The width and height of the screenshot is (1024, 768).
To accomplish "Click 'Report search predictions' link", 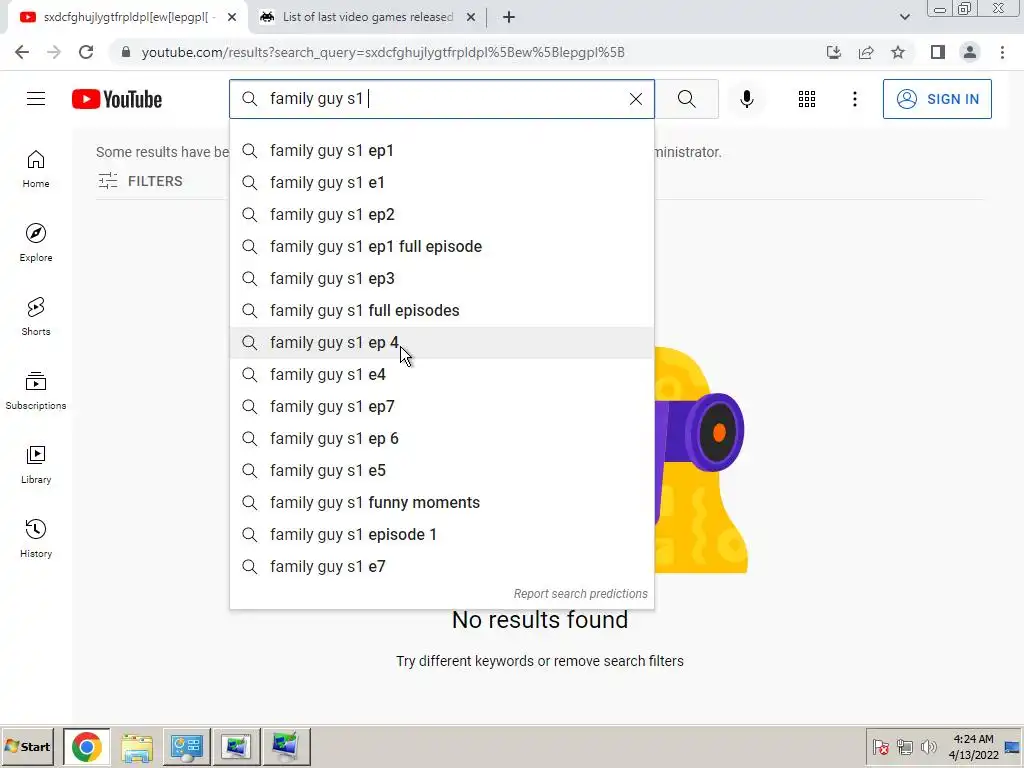I will click(581, 594).
